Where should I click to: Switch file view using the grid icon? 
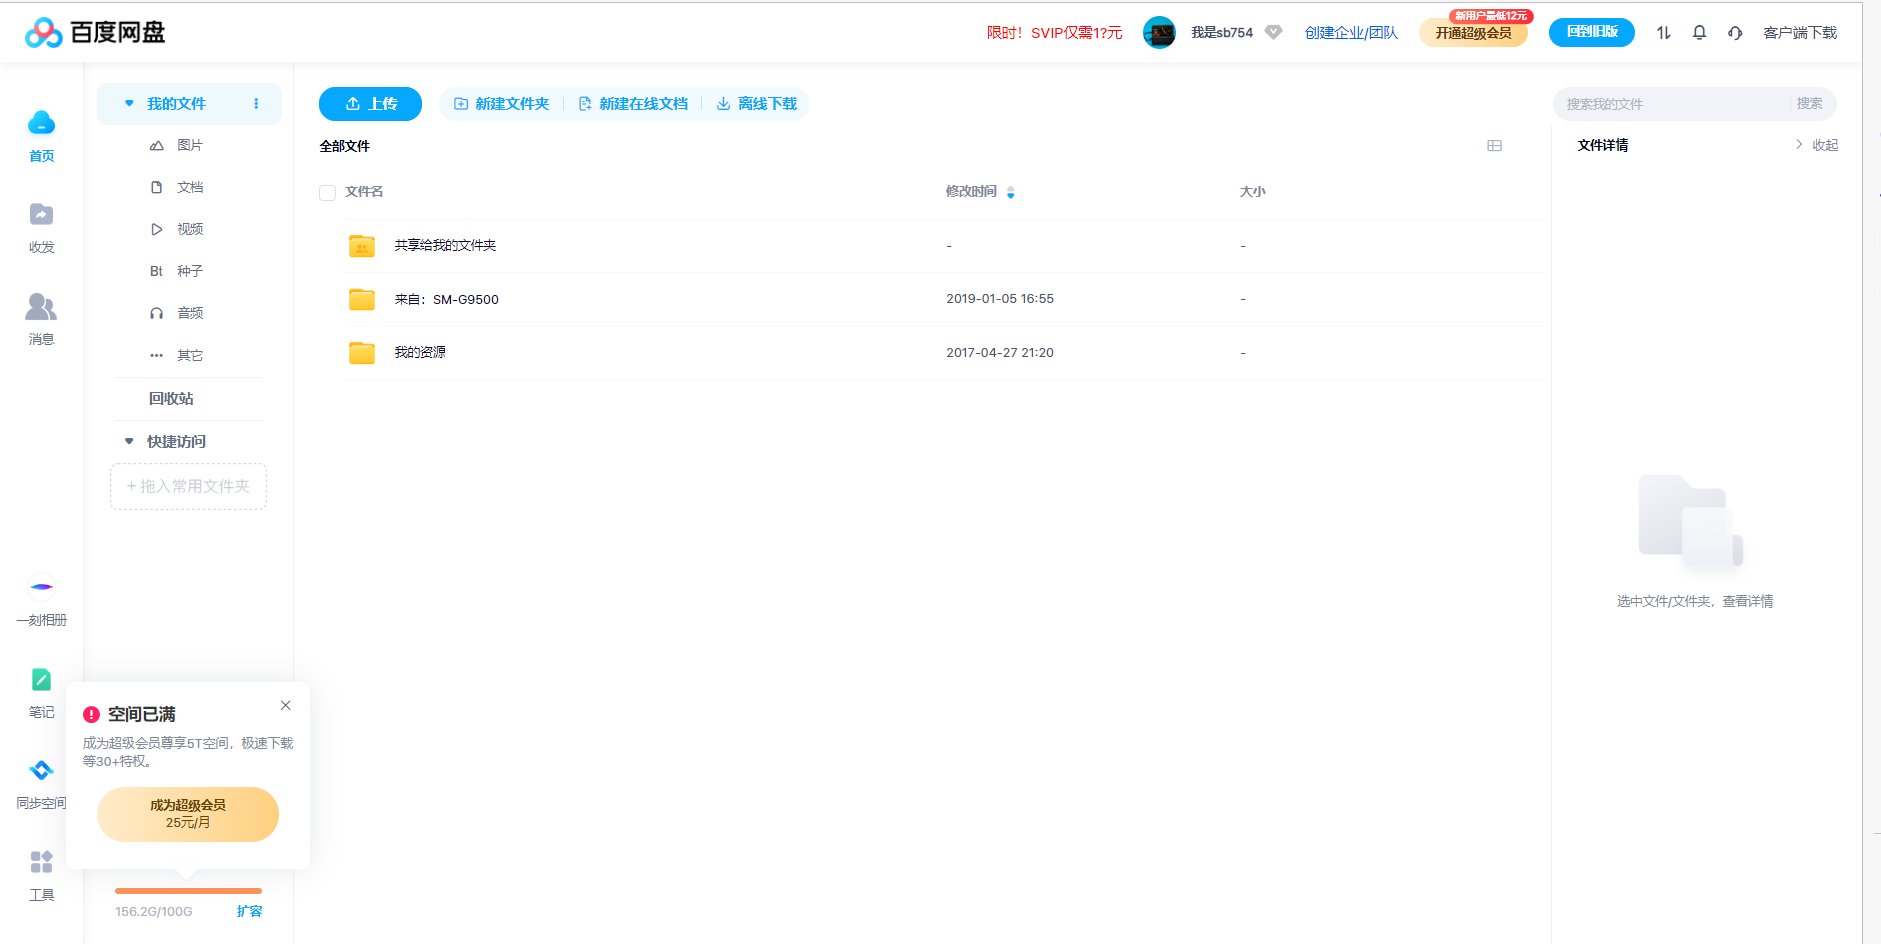(x=1495, y=145)
